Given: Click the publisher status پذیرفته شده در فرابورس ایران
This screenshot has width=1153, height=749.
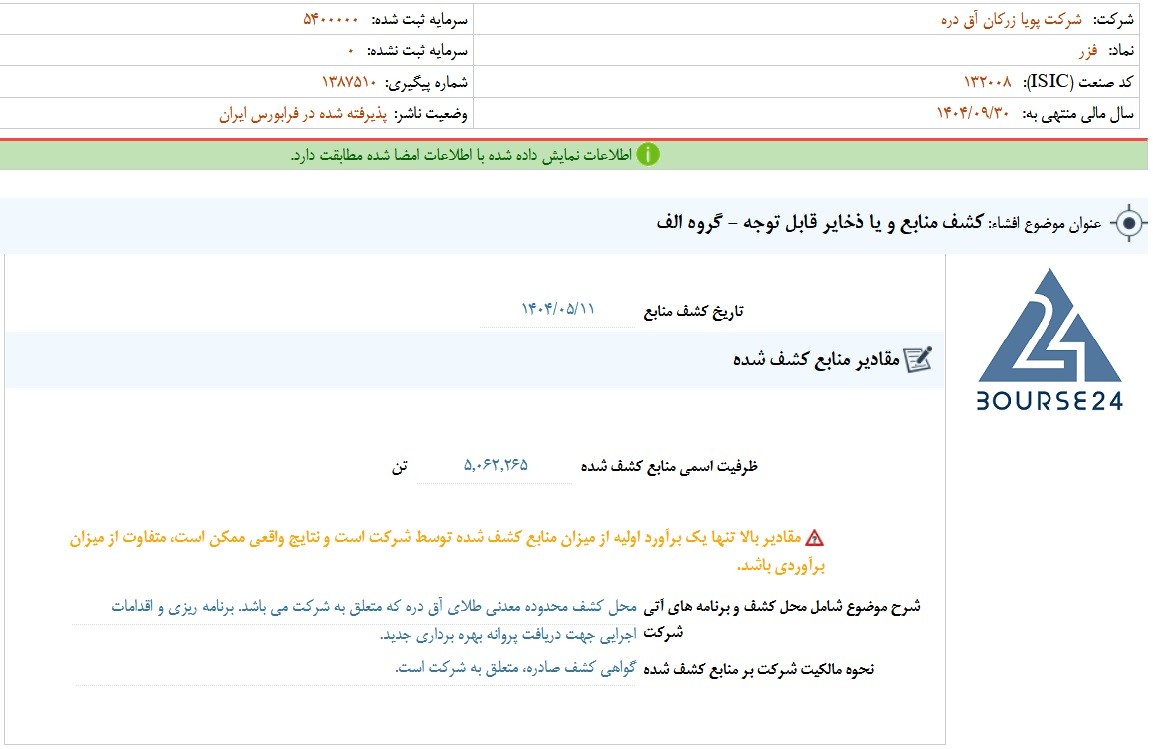Looking at the screenshot, I should (x=303, y=114).
